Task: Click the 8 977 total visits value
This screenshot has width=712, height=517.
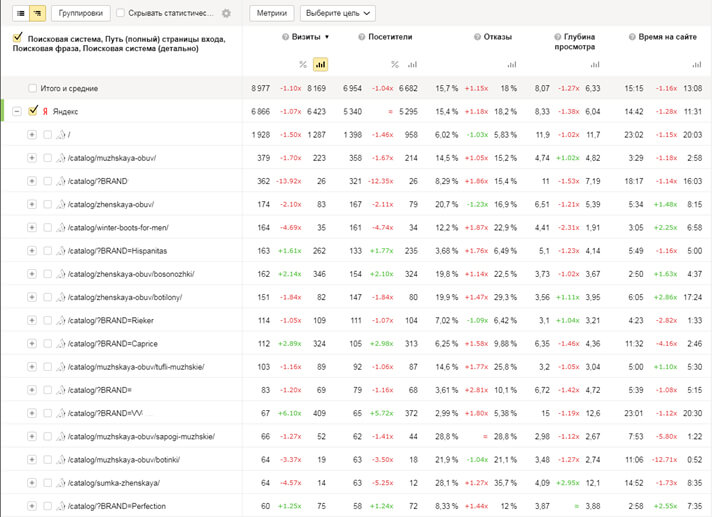Action: pyautogui.click(x=260, y=88)
